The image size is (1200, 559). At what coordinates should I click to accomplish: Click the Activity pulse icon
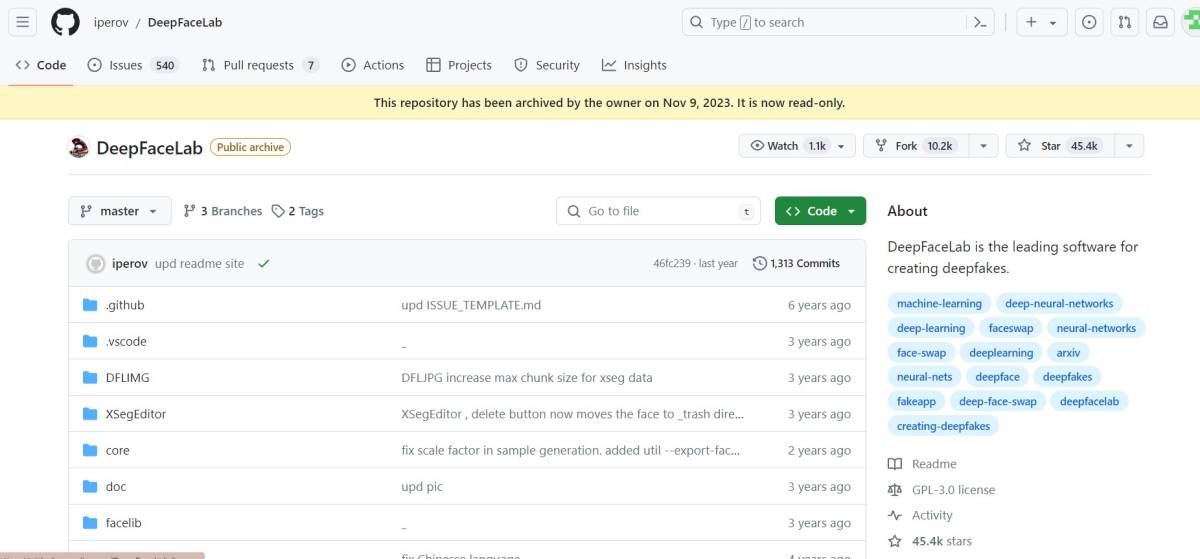point(895,515)
